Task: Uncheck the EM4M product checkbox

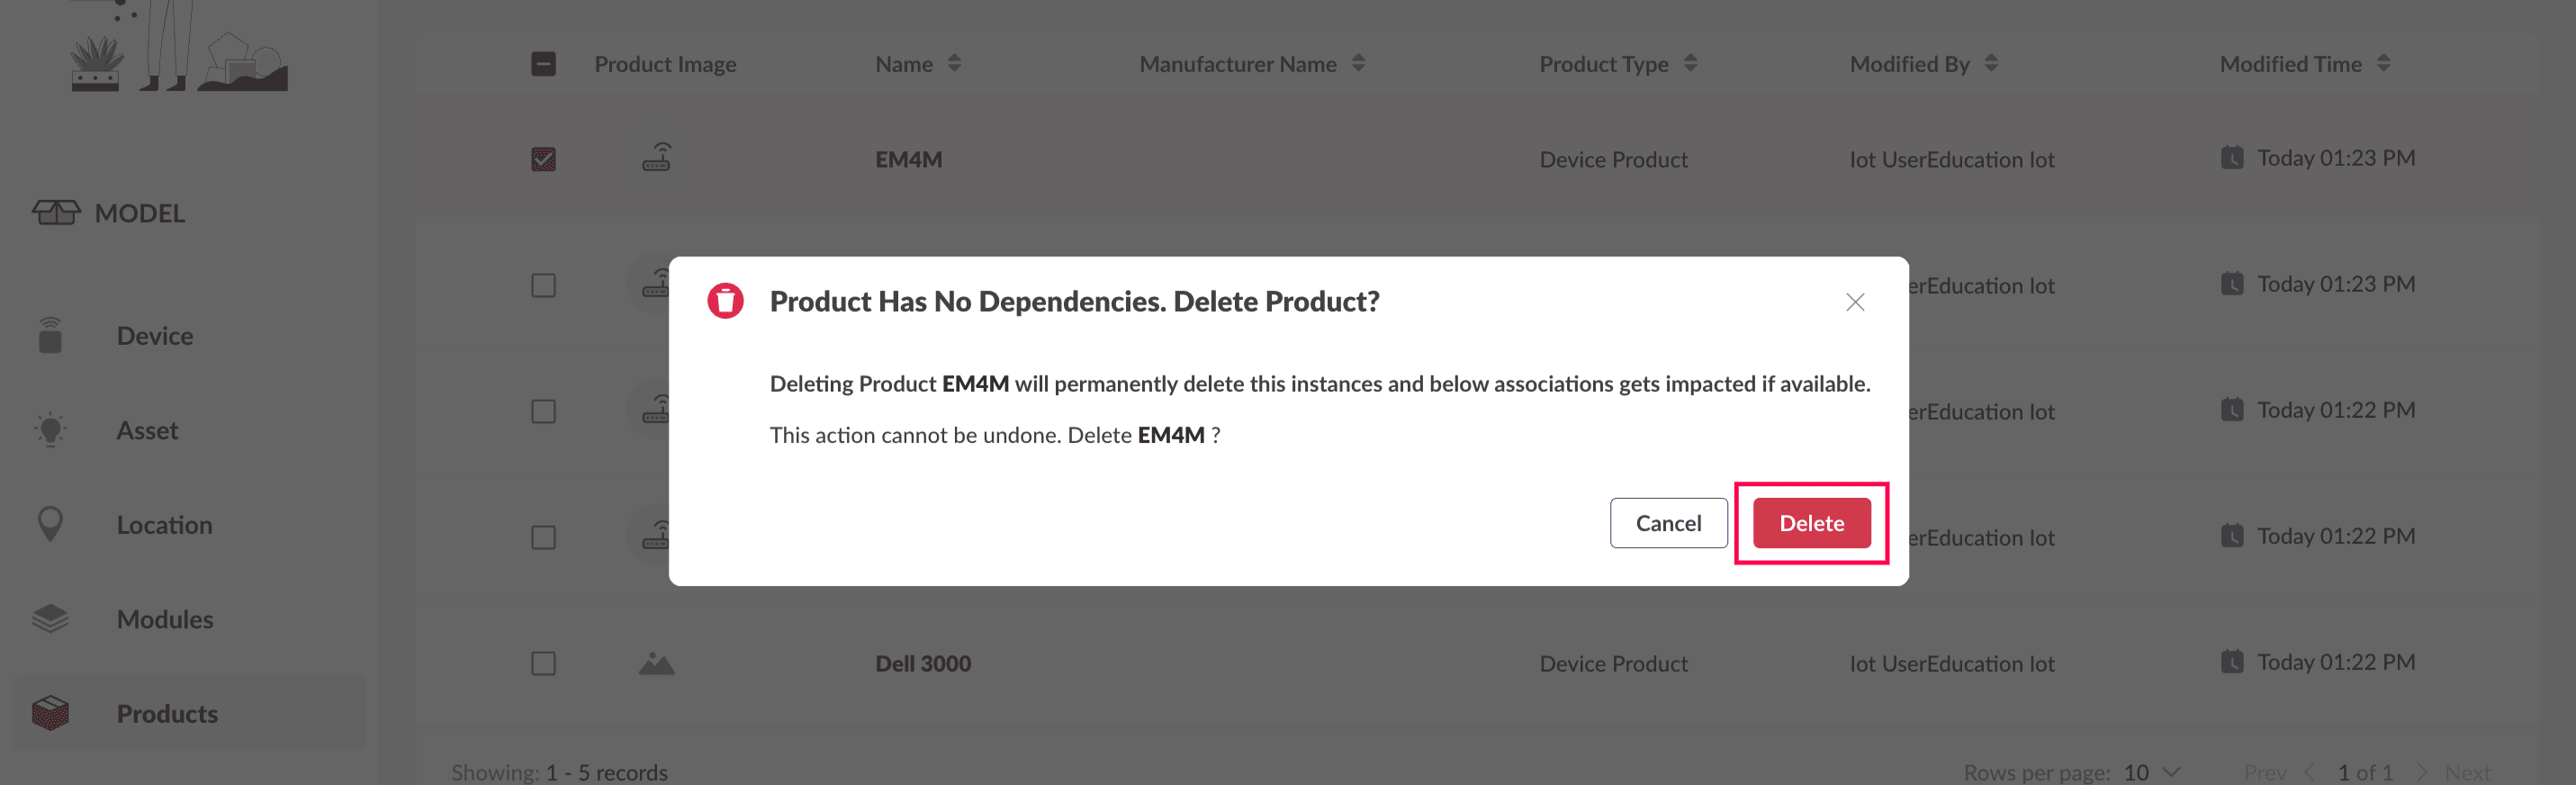Action: click(x=543, y=160)
